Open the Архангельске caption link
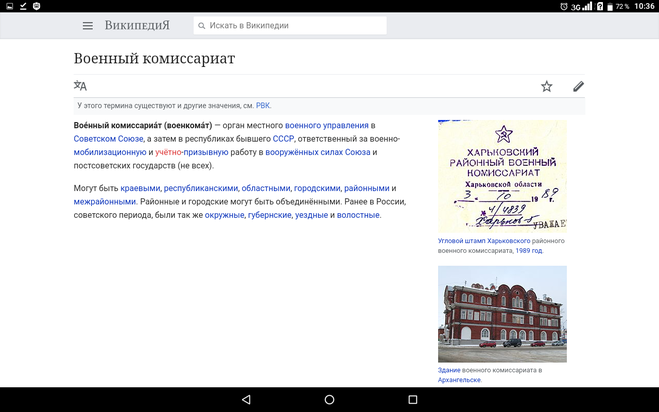Image resolution: width=659 pixels, height=412 pixels. (459, 380)
